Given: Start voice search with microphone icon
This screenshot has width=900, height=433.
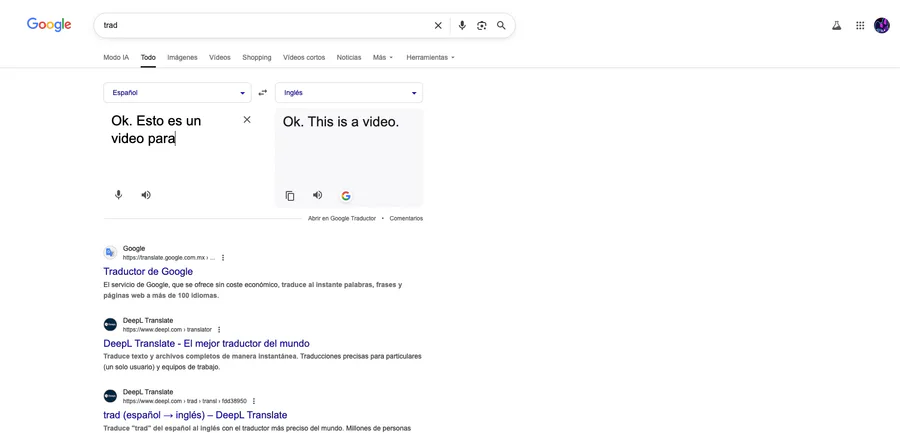Looking at the screenshot, I should (x=462, y=25).
